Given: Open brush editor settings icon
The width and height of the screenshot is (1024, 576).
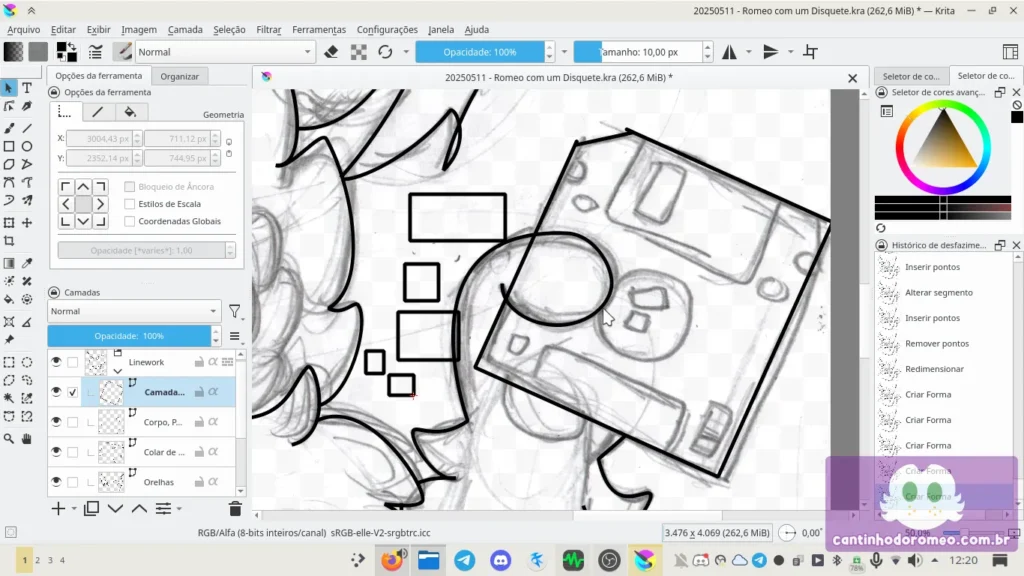Looking at the screenshot, I should [x=95, y=52].
